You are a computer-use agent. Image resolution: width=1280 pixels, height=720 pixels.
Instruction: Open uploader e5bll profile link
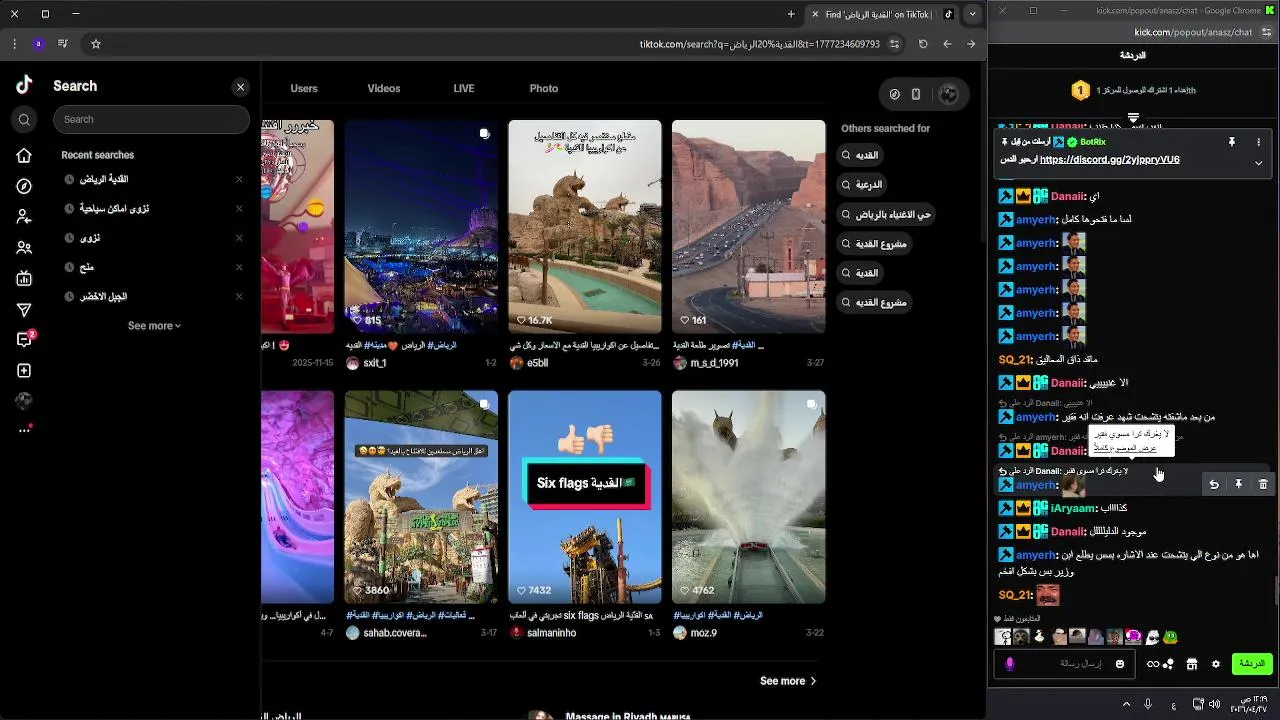537,363
